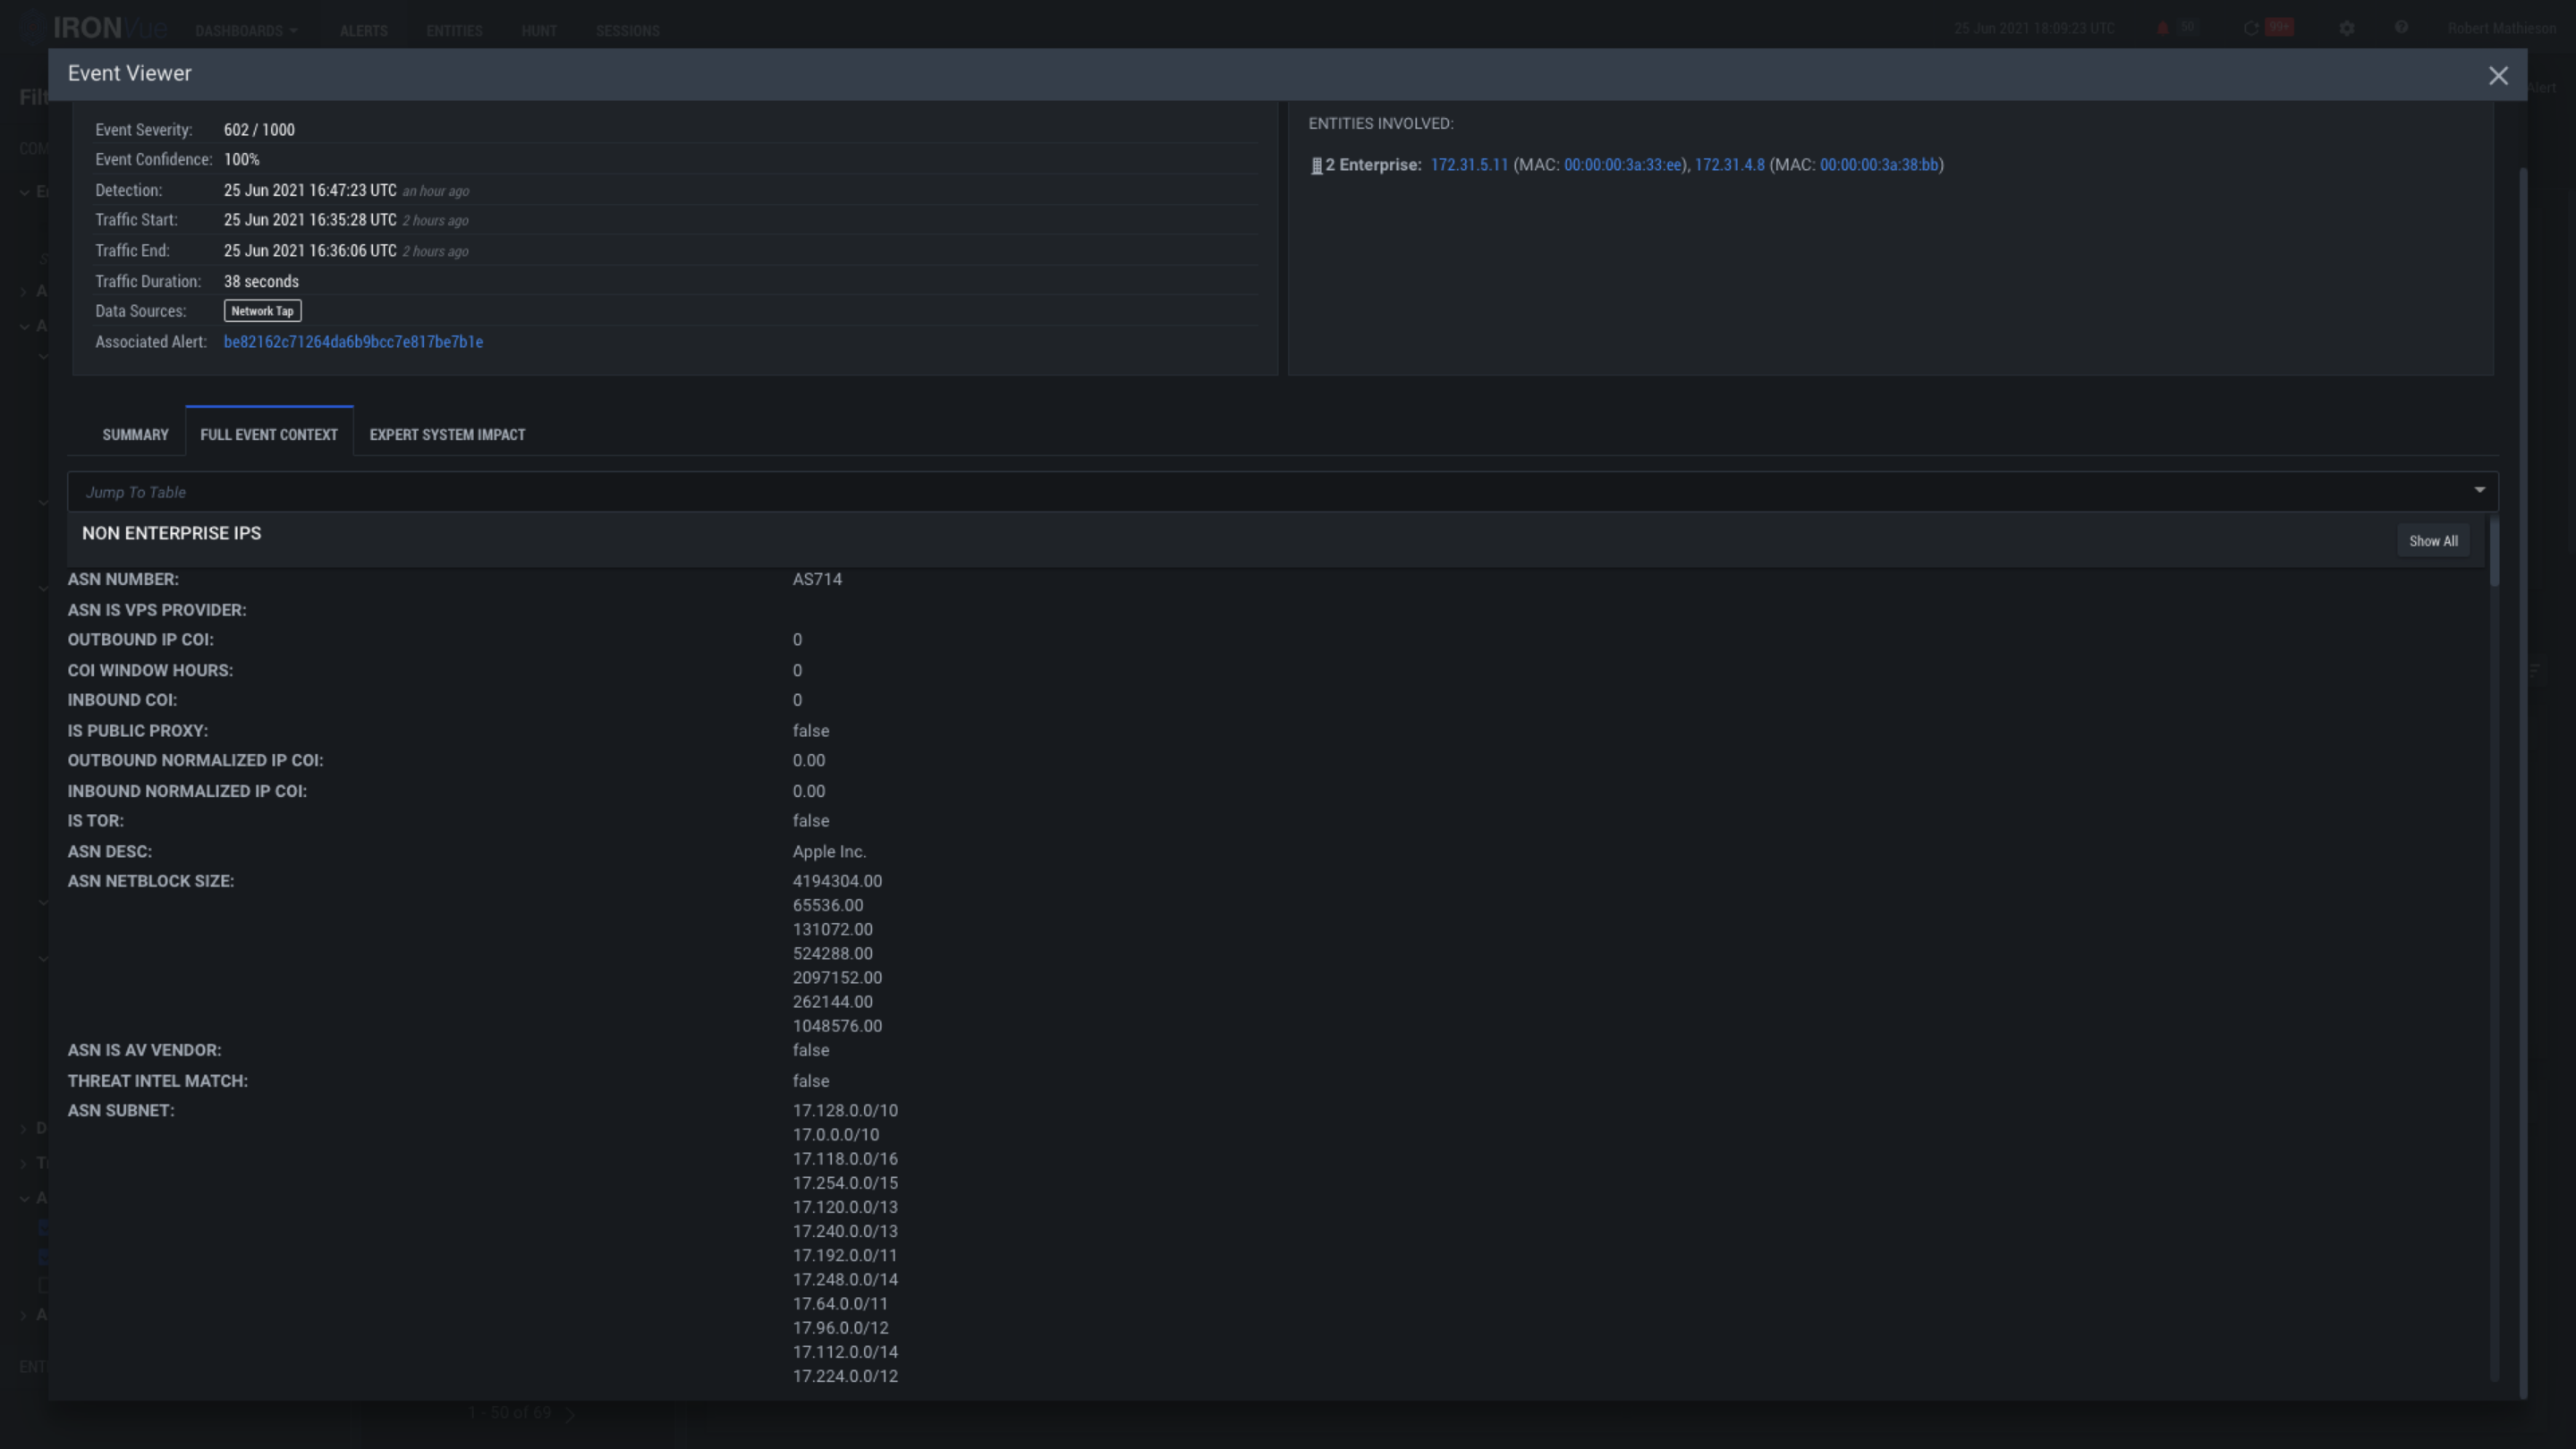This screenshot has height=1449, width=2576.
Task: Click the enterprise building icon in Entities Involved
Action: pyautogui.click(x=1316, y=166)
